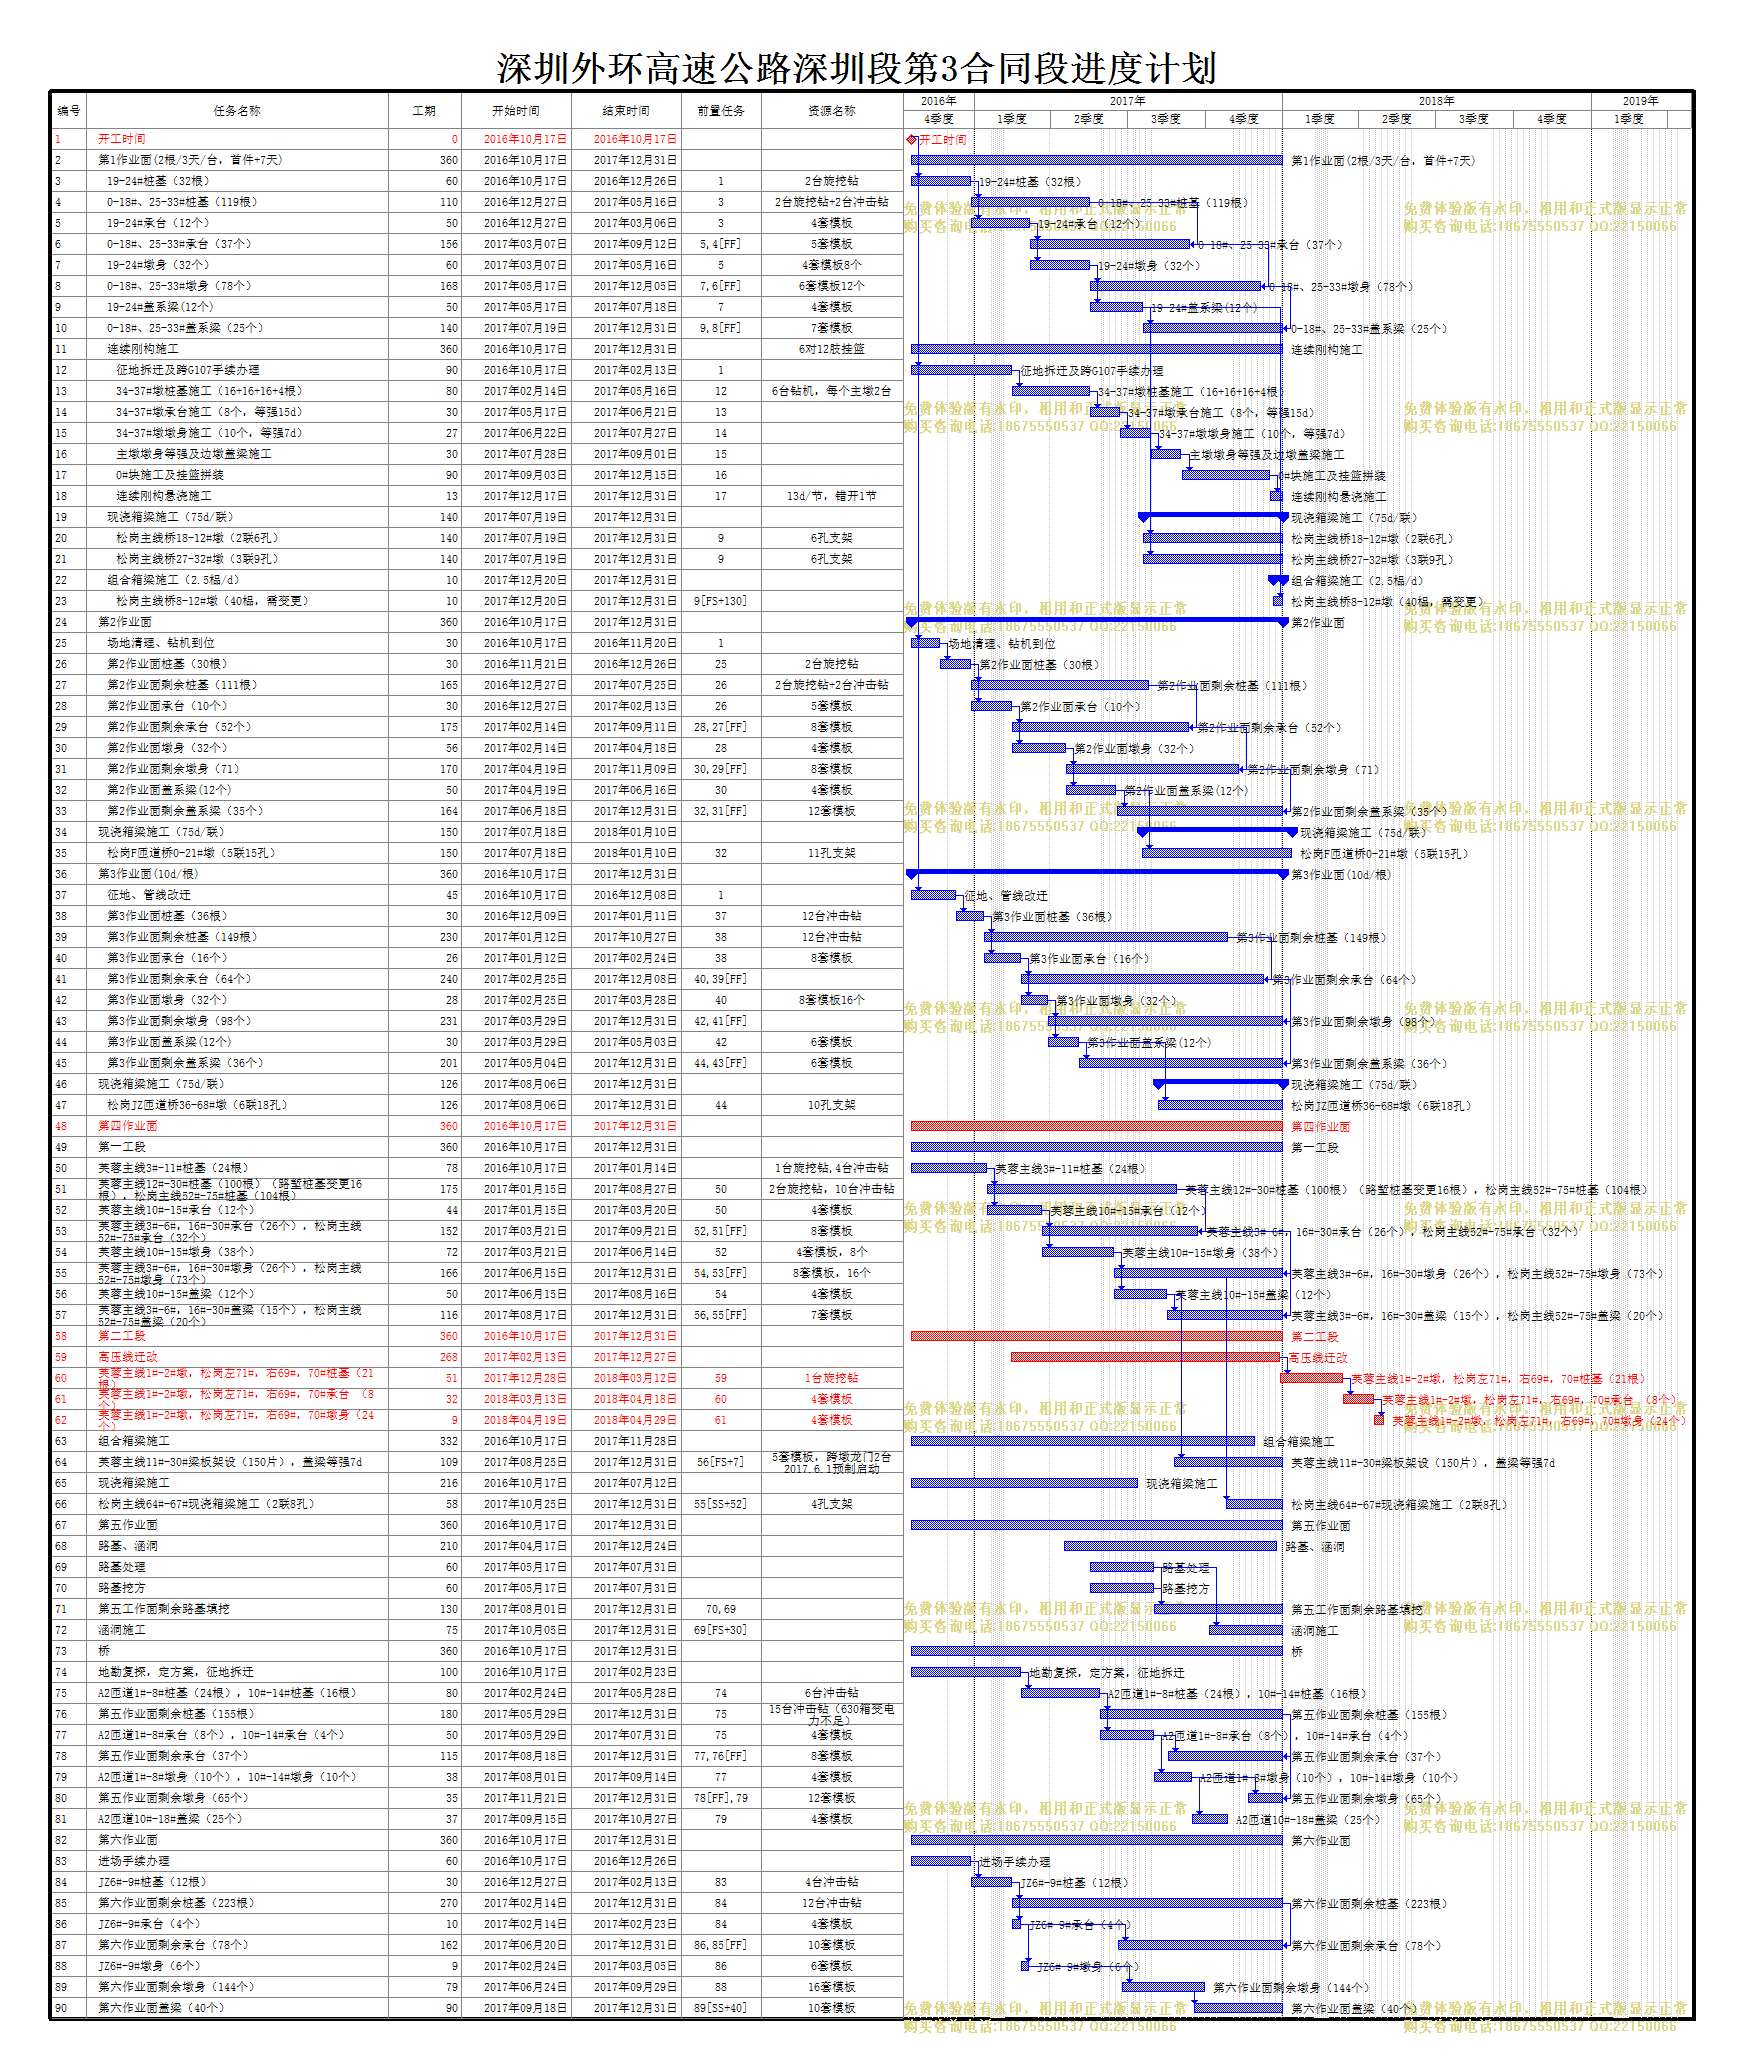The image size is (1743, 2068).
Task: Click the 开始时间 column header
Action: [x=516, y=111]
